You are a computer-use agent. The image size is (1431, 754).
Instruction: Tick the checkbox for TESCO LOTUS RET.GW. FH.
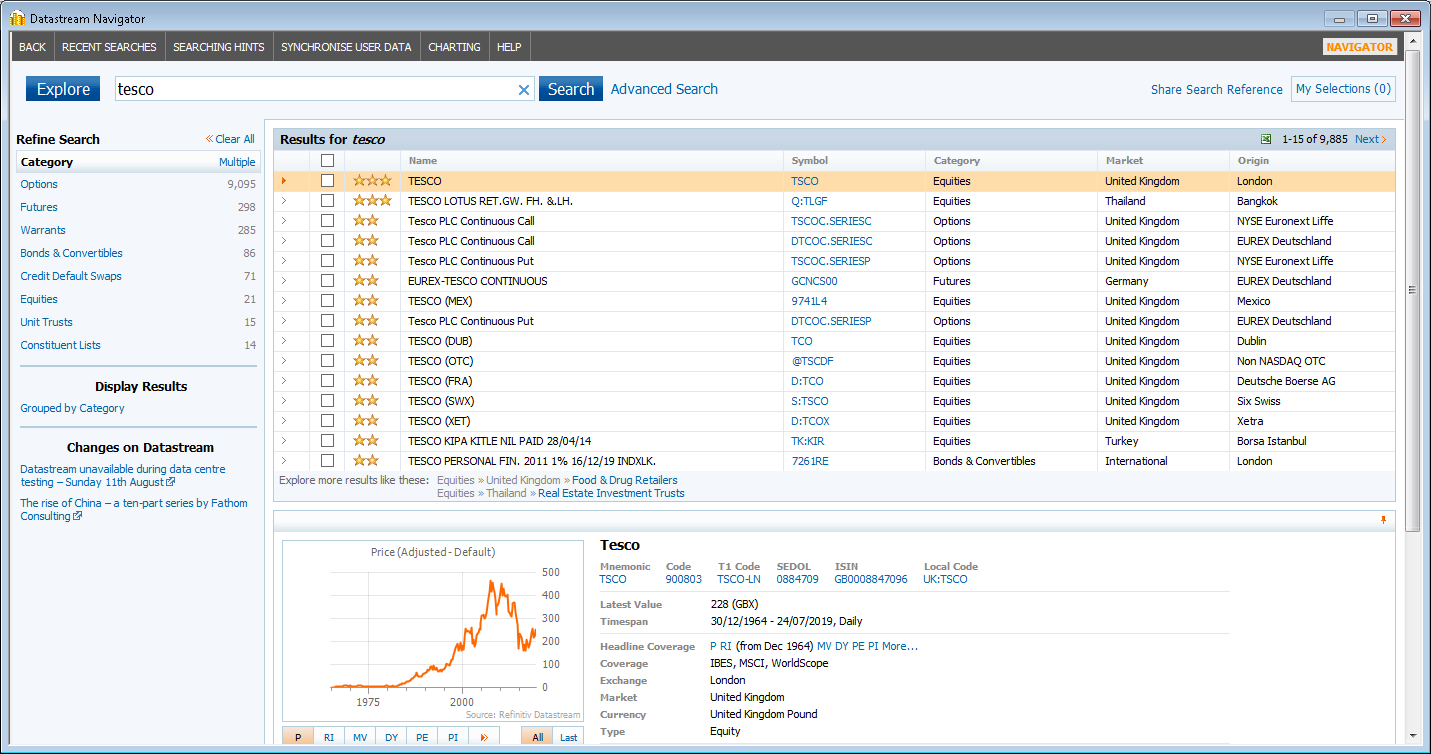point(327,201)
